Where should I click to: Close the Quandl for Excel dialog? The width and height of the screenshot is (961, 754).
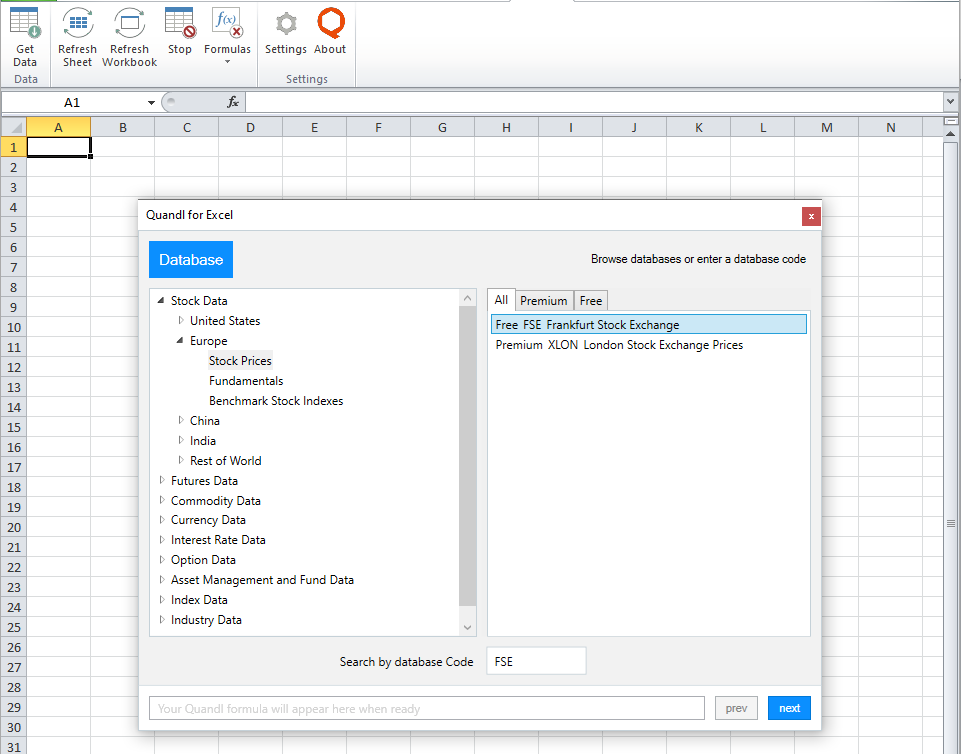[x=811, y=216]
